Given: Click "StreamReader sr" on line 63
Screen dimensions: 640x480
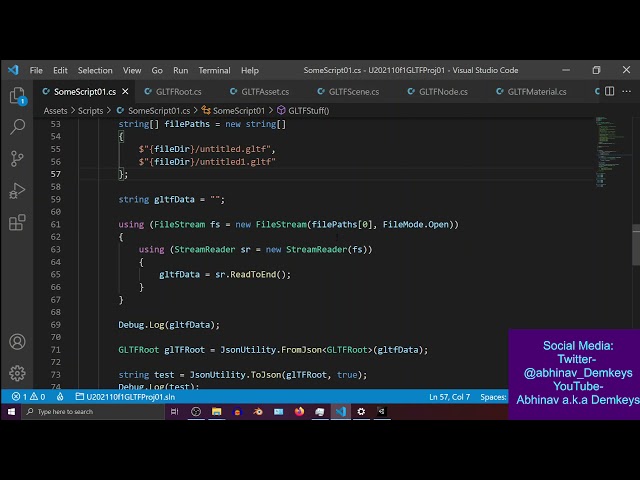Looking at the screenshot, I should tap(212, 249).
